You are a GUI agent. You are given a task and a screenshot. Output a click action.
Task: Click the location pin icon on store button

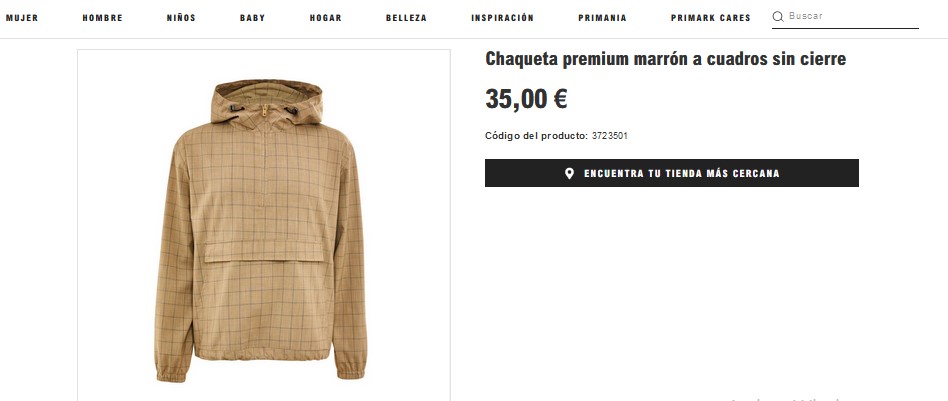[569, 174]
